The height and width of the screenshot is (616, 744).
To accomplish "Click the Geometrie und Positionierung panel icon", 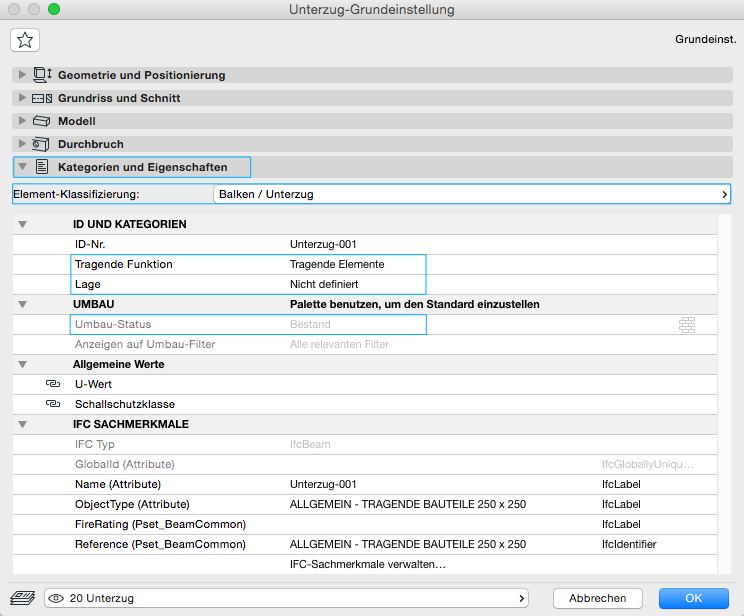I will [42, 75].
